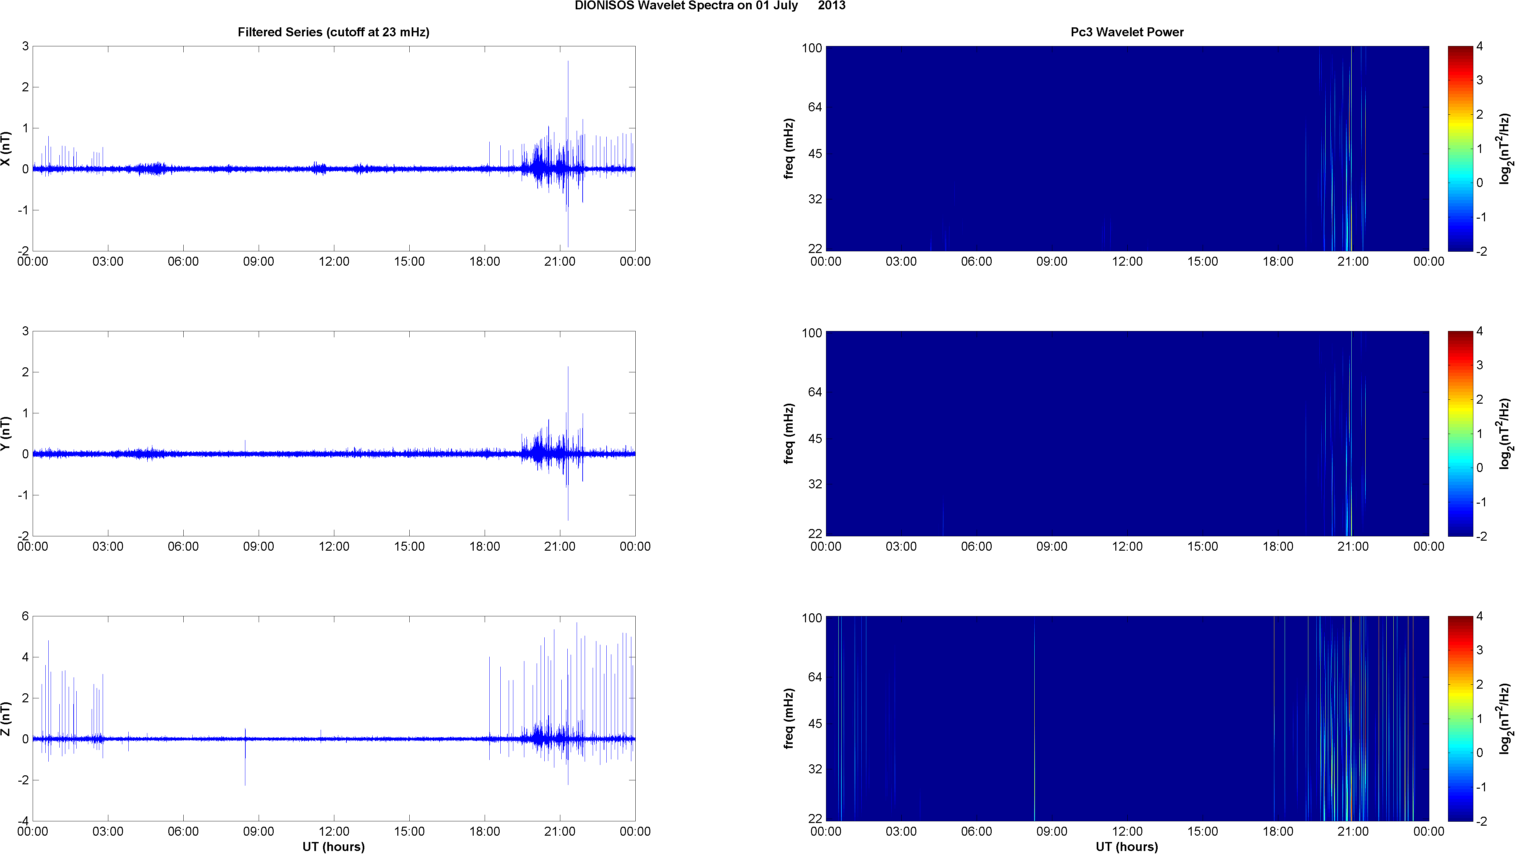The height and width of the screenshot is (854, 1515).
Task: Click the Z (nT) axis label
Action: (x=6, y=719)
